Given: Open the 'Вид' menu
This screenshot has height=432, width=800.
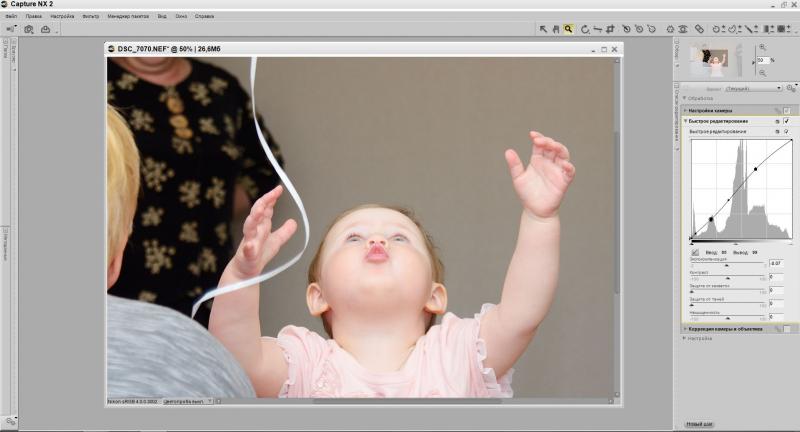Looking at the screenshot, I should (162, 16).
